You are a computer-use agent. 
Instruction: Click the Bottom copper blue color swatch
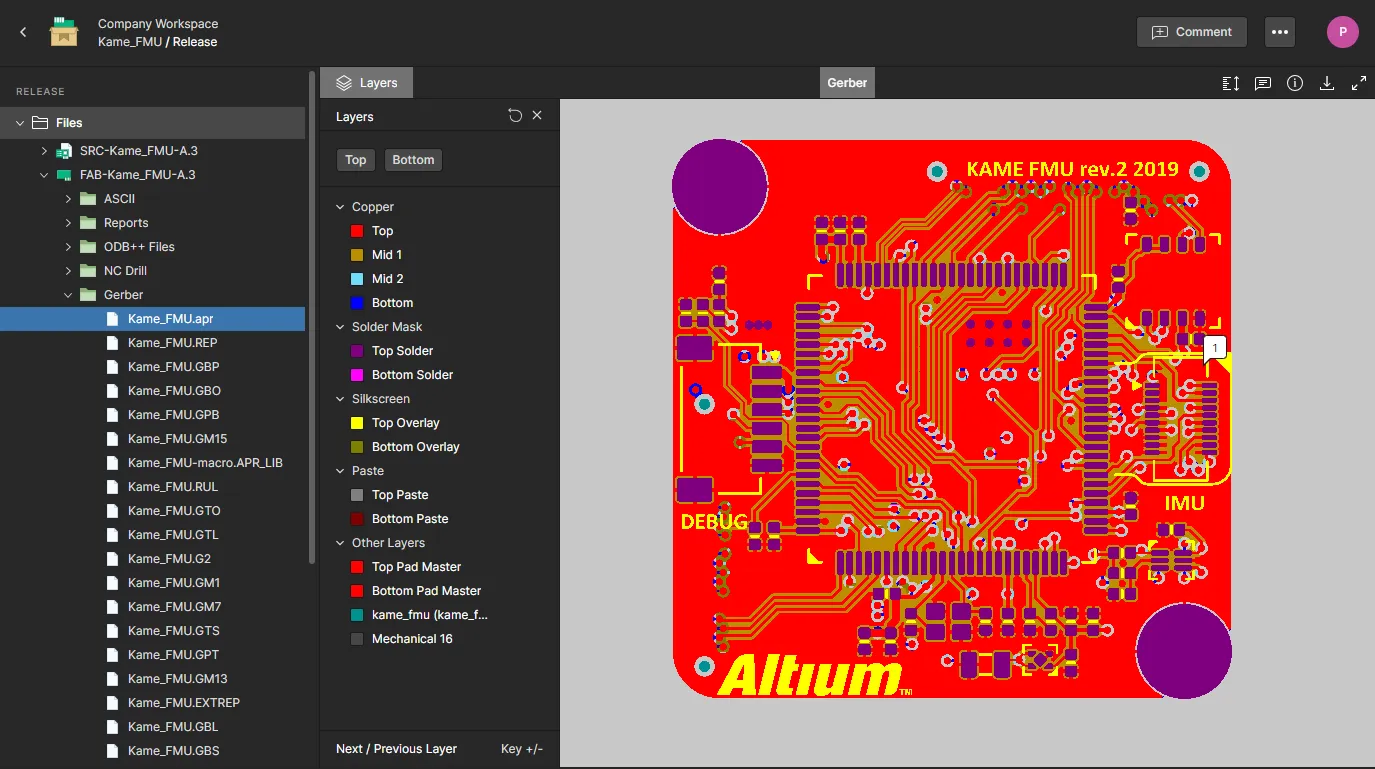[x=357, y=303]
